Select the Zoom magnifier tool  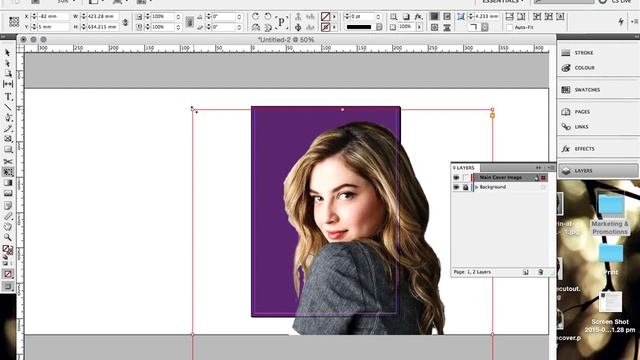pos(8,237)
